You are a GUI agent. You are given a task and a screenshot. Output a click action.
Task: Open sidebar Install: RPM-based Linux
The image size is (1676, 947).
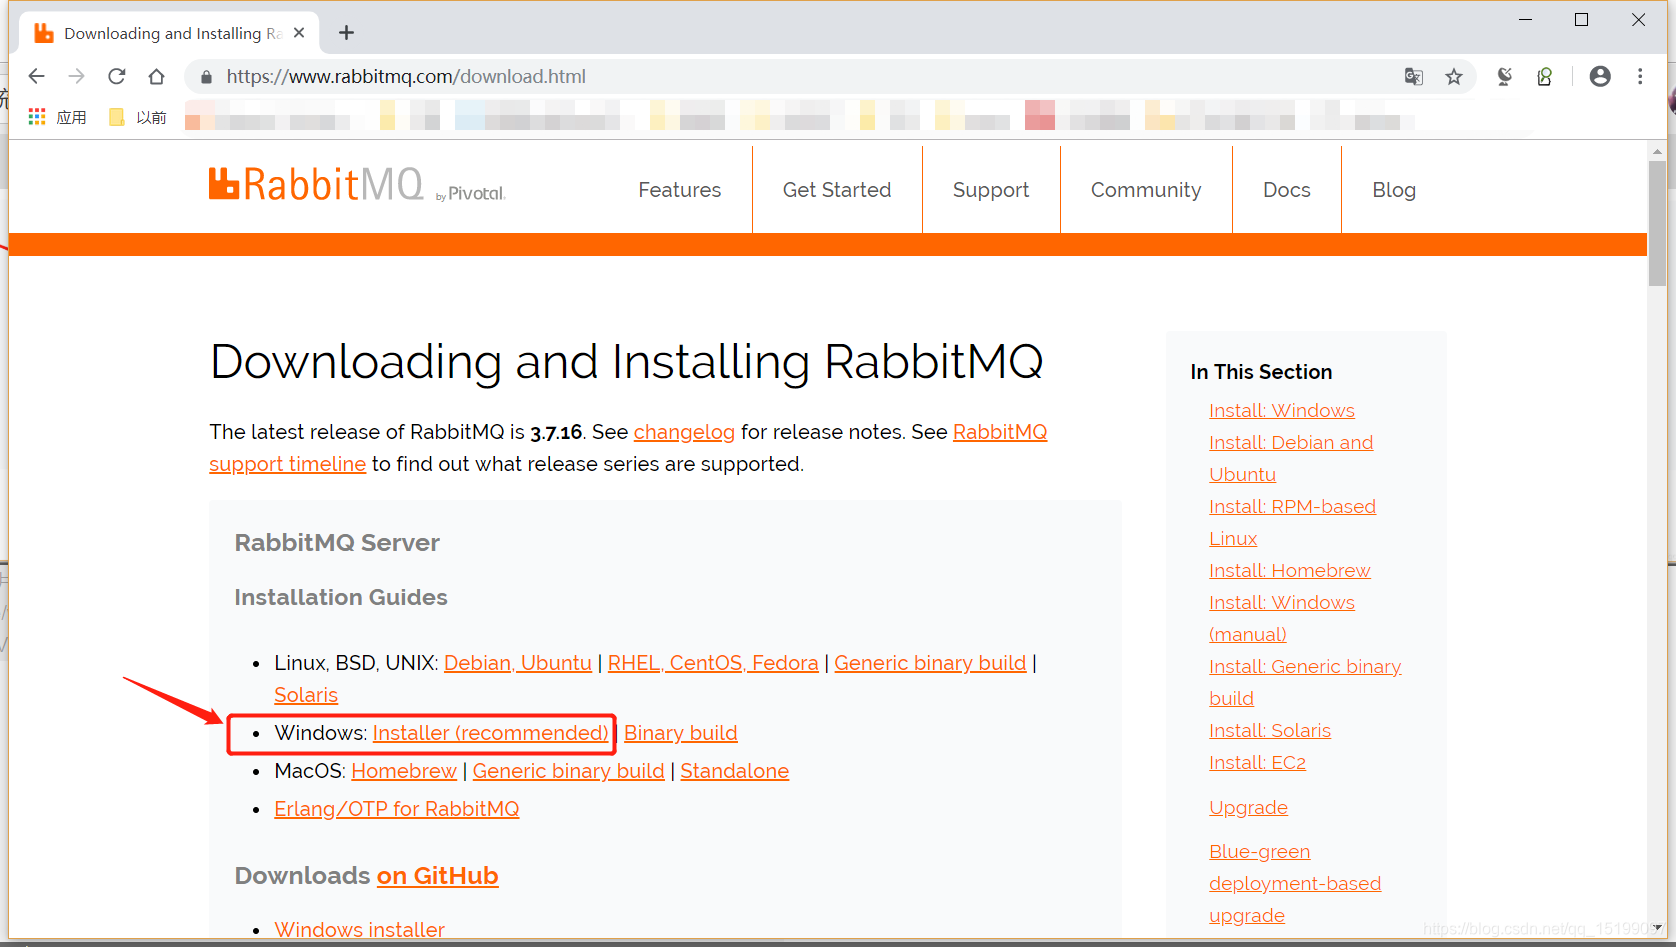1292,522
